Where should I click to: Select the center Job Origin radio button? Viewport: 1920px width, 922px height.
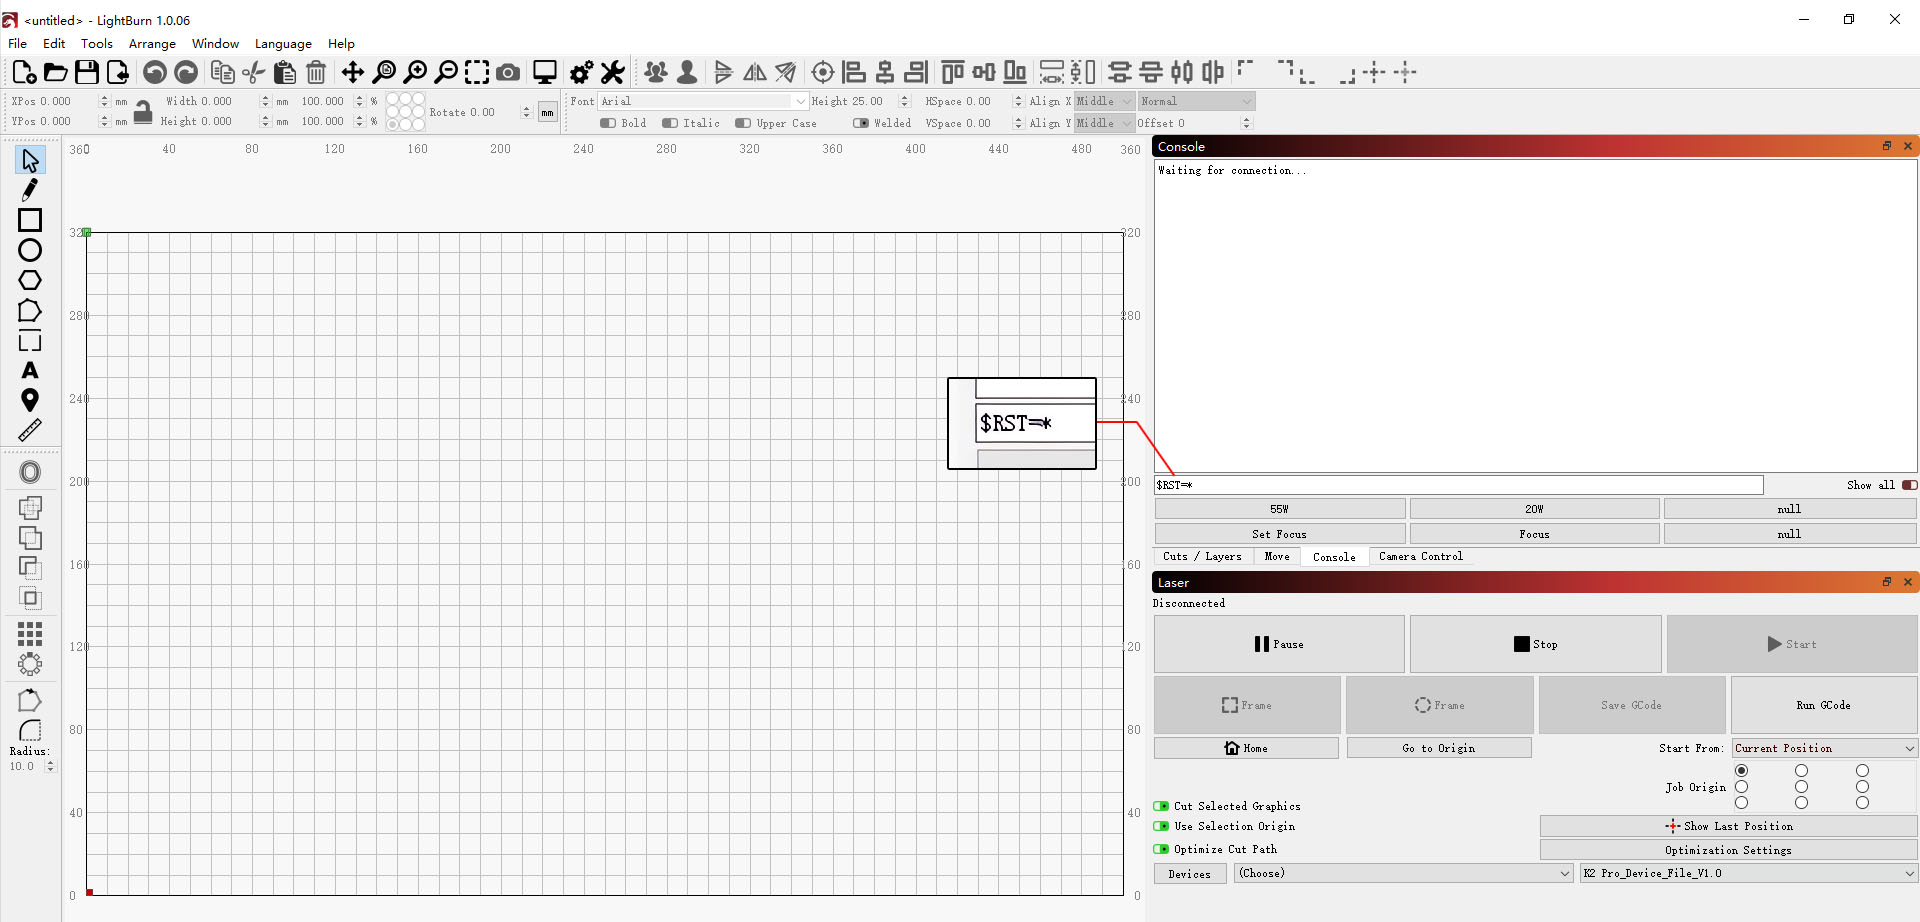(1801, 787)
